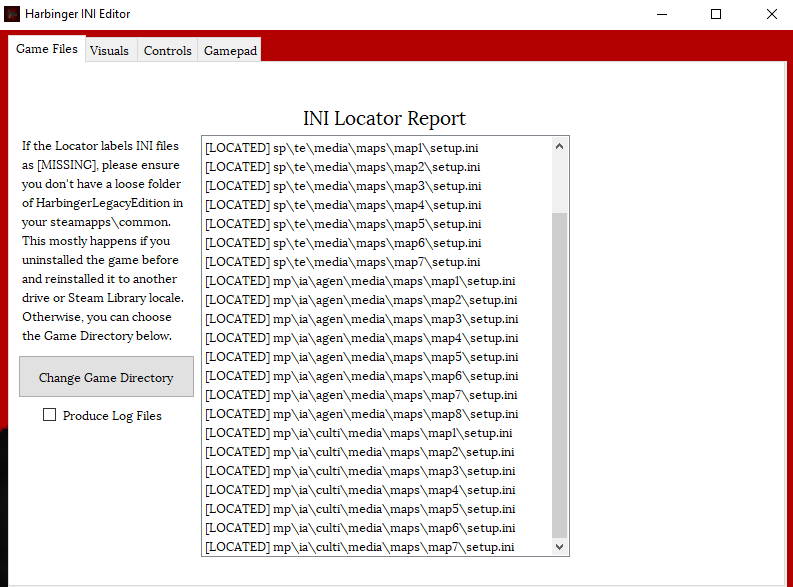The height and width of the screenshot is (587, 793).
Task: Click the Harbinger INI Editor app icon
Action: pyautogui.click(x=12, y=14)
